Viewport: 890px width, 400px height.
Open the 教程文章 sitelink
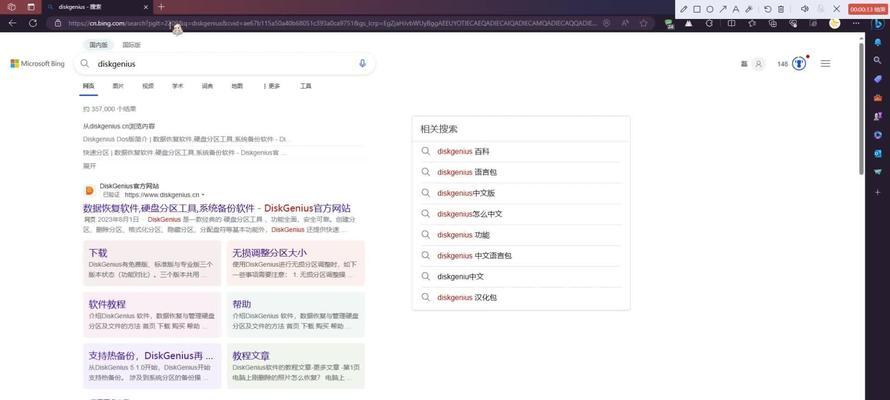pos(295,366)
